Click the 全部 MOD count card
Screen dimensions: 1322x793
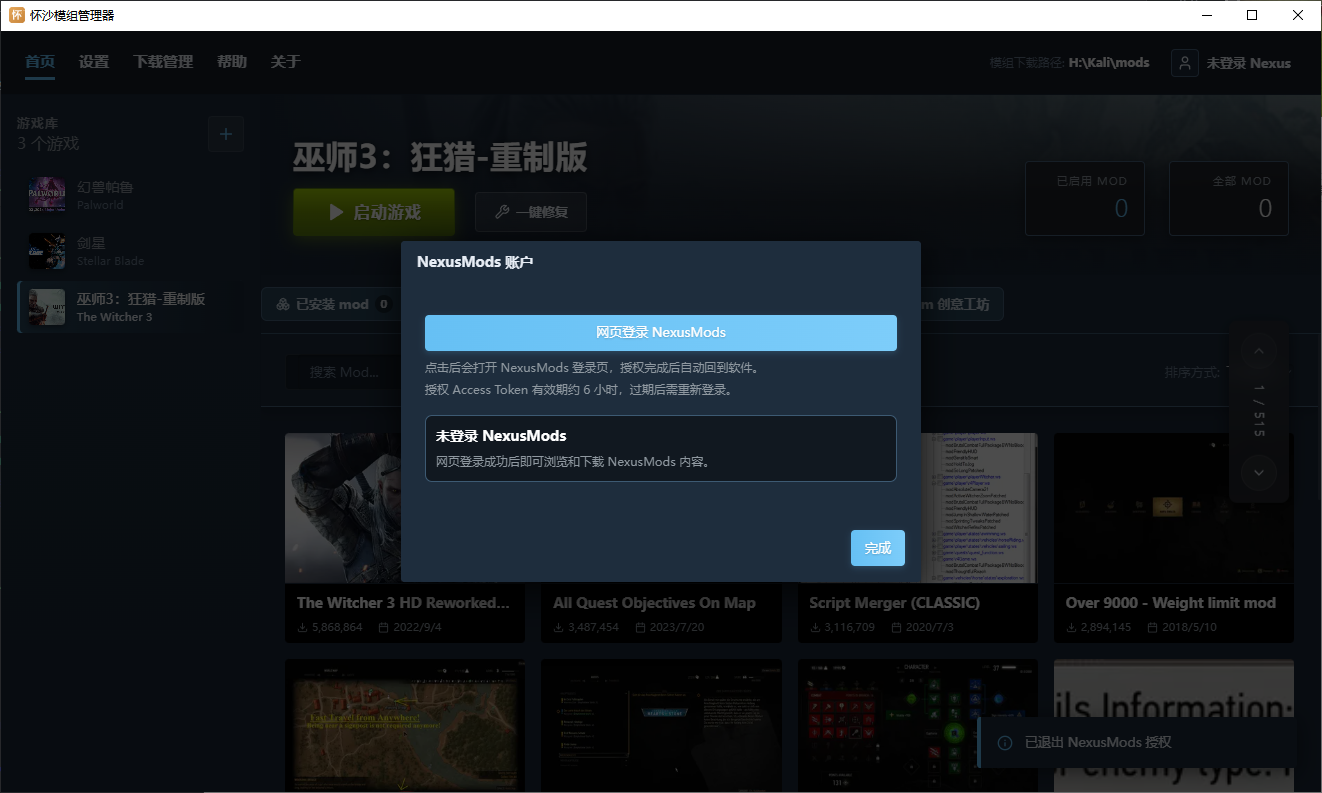tap(1229, 198)
